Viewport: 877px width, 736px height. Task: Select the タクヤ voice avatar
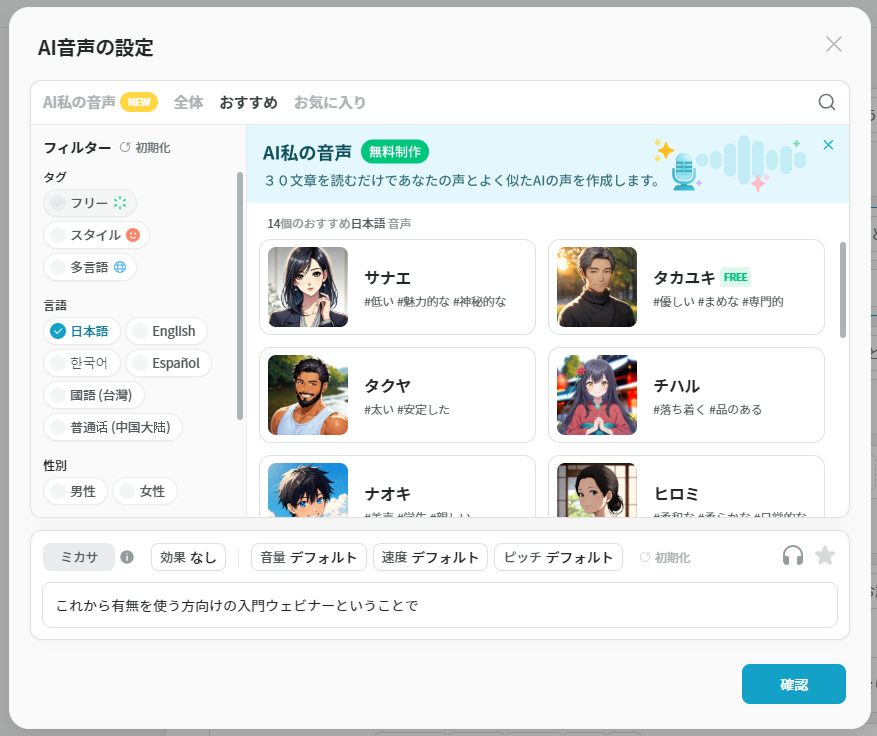(x=308, y=395)
